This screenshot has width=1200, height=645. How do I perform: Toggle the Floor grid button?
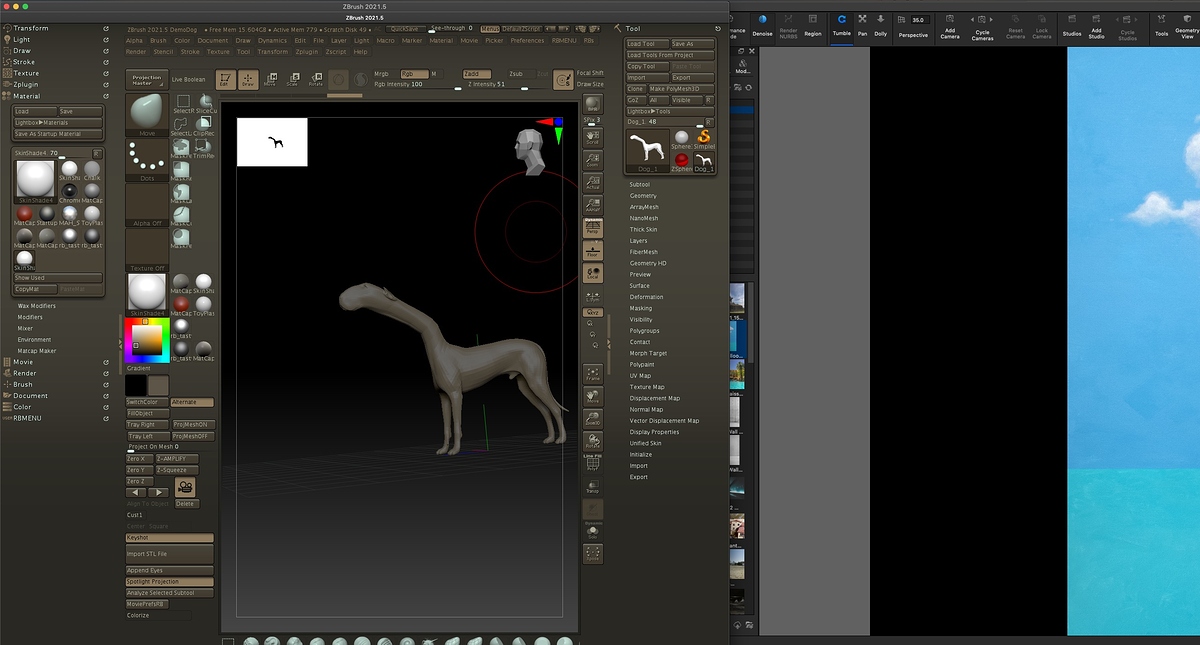coord(592,250)
